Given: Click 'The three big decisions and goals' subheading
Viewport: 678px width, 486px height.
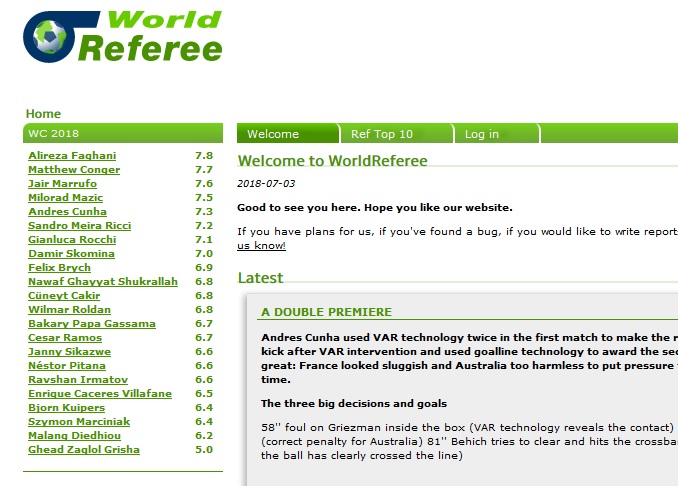Looking at the screenshot, I should 354,403.
